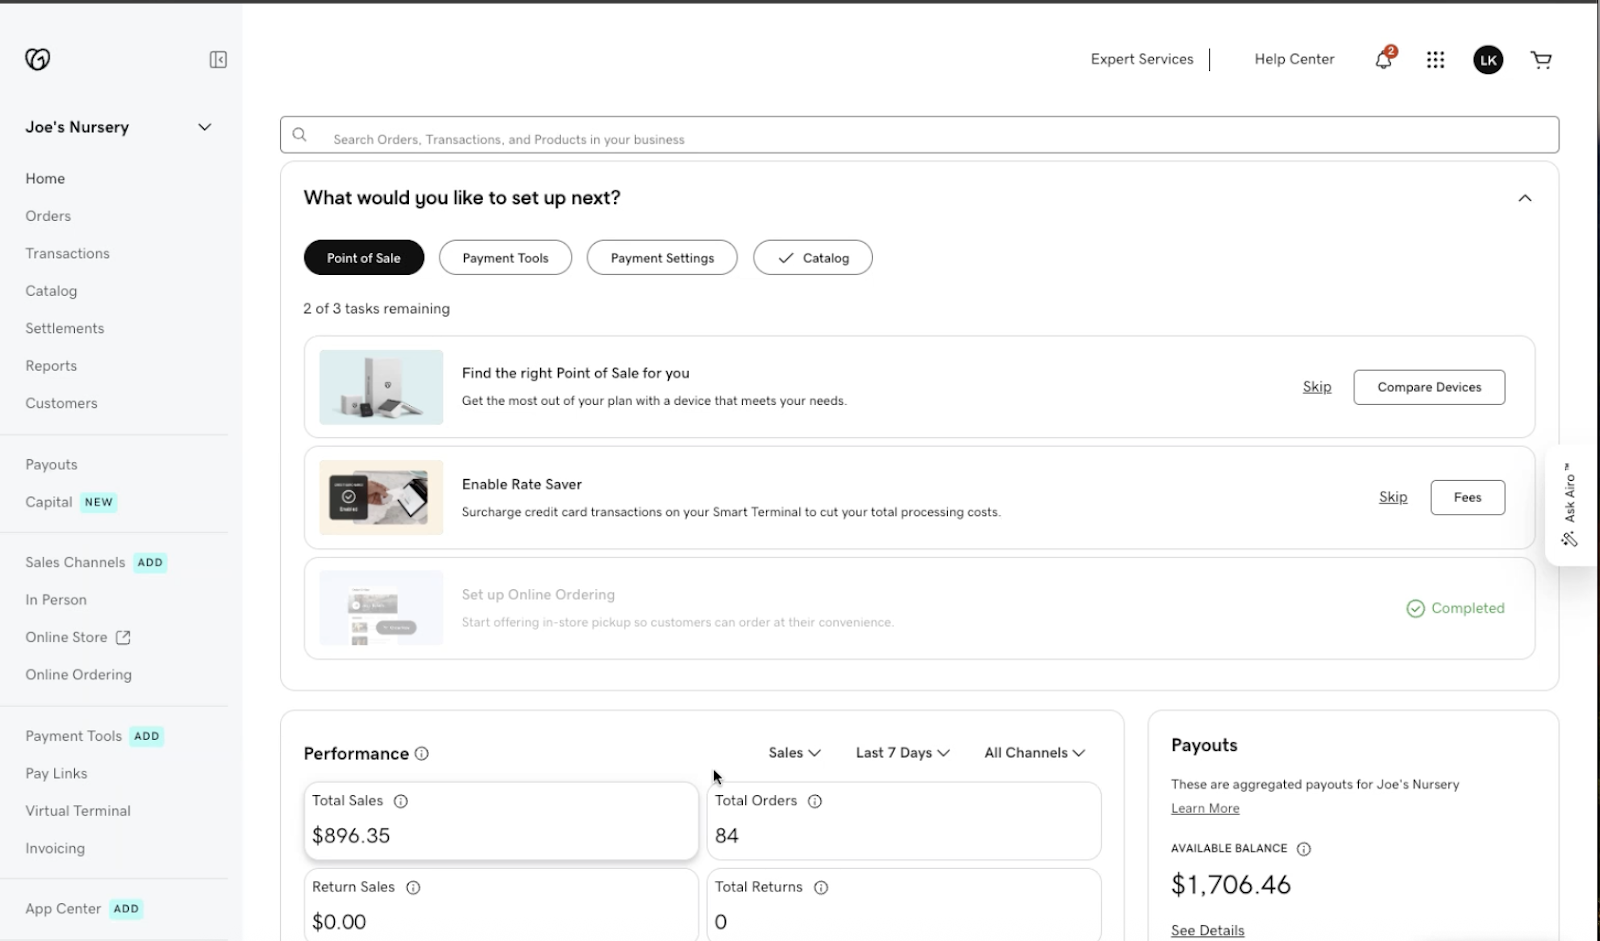1600x941 pixels.
Task: Open the apps grid menu
Action: [x=1435, y=59]
